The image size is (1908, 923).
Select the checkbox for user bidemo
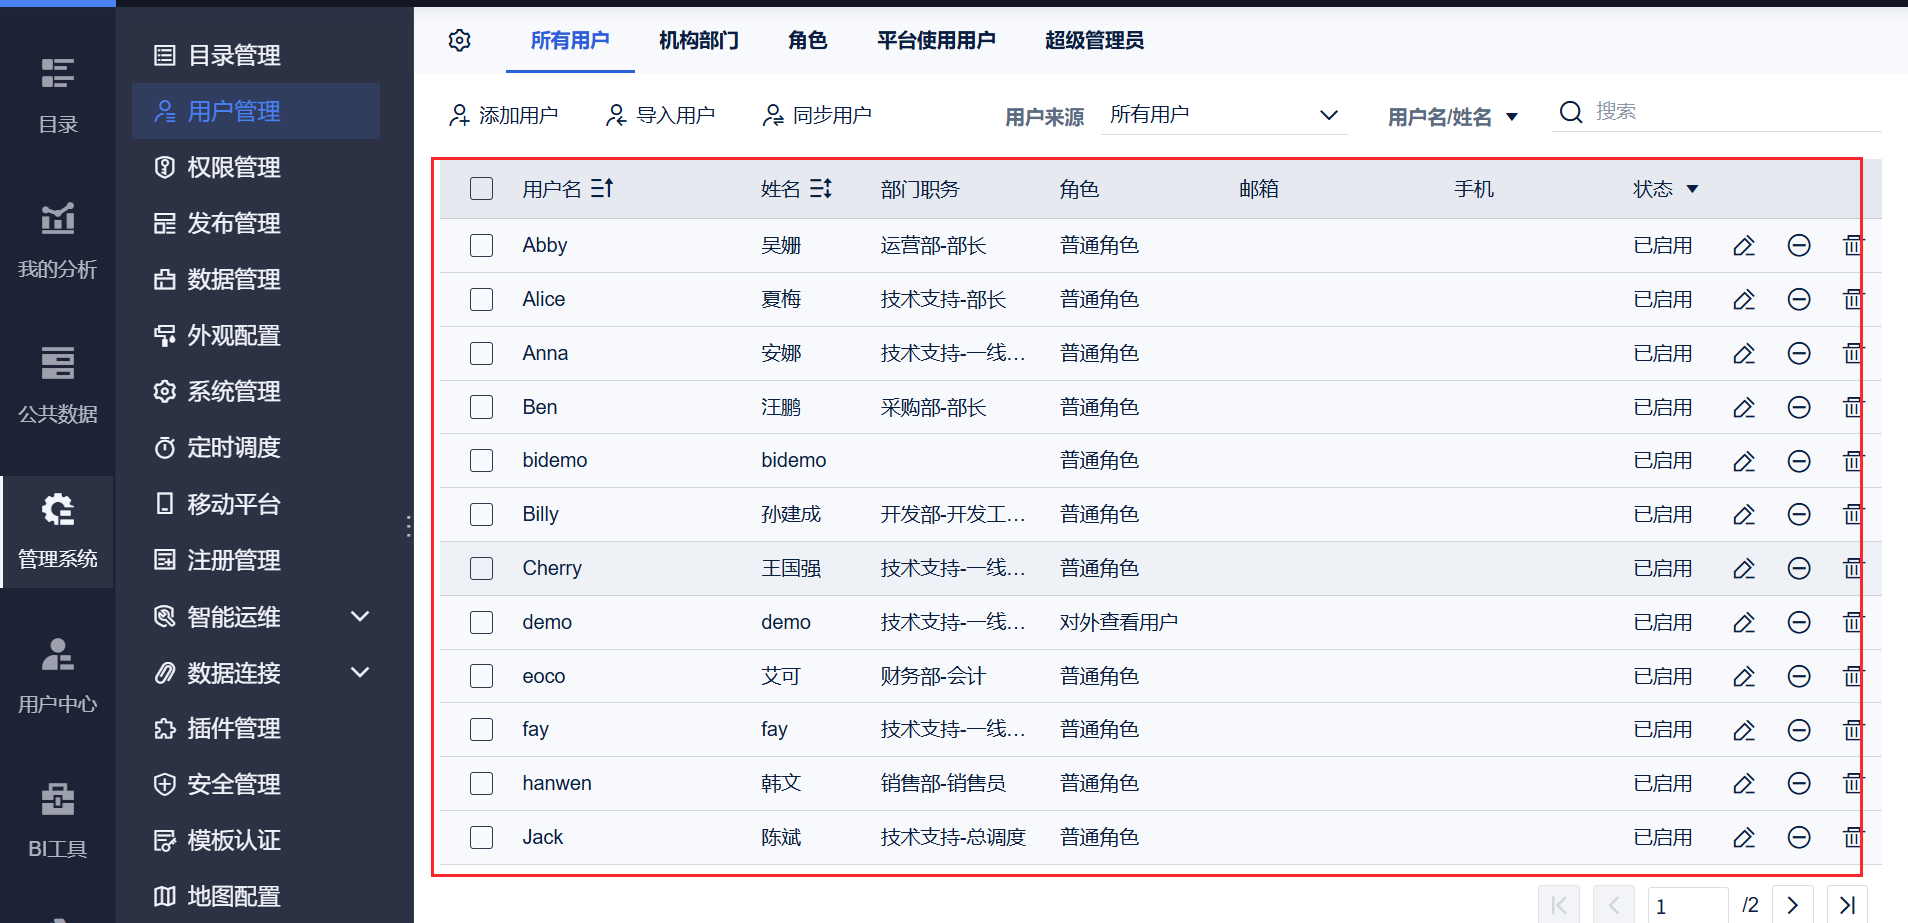[x=482, y=460]
